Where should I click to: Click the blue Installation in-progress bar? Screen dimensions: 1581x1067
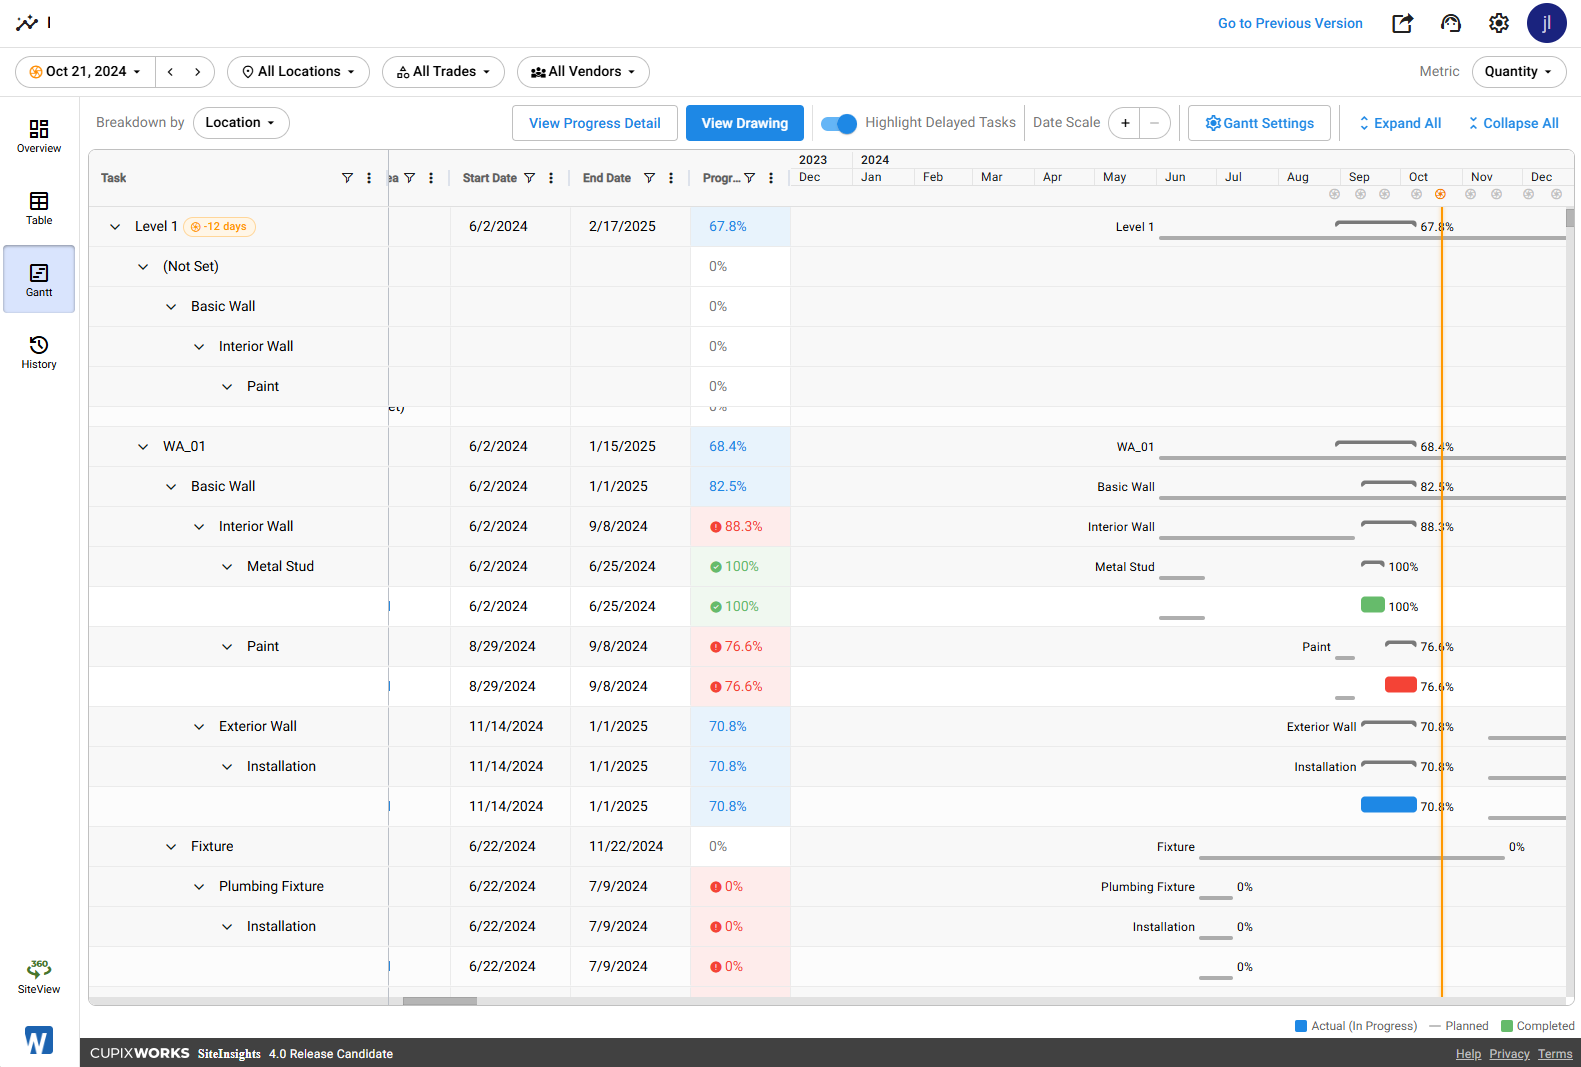coord(1388,805)
